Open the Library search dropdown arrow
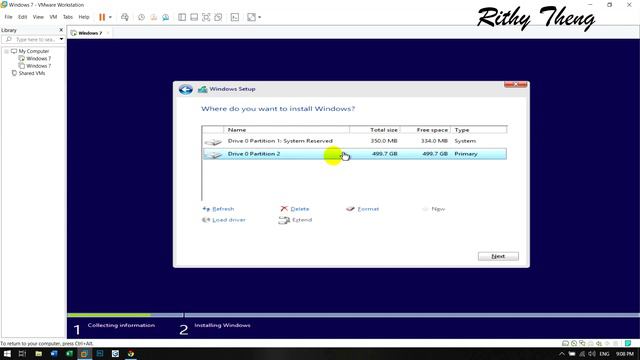This screenshot has height=360, width=640. [x=61, y=40]
